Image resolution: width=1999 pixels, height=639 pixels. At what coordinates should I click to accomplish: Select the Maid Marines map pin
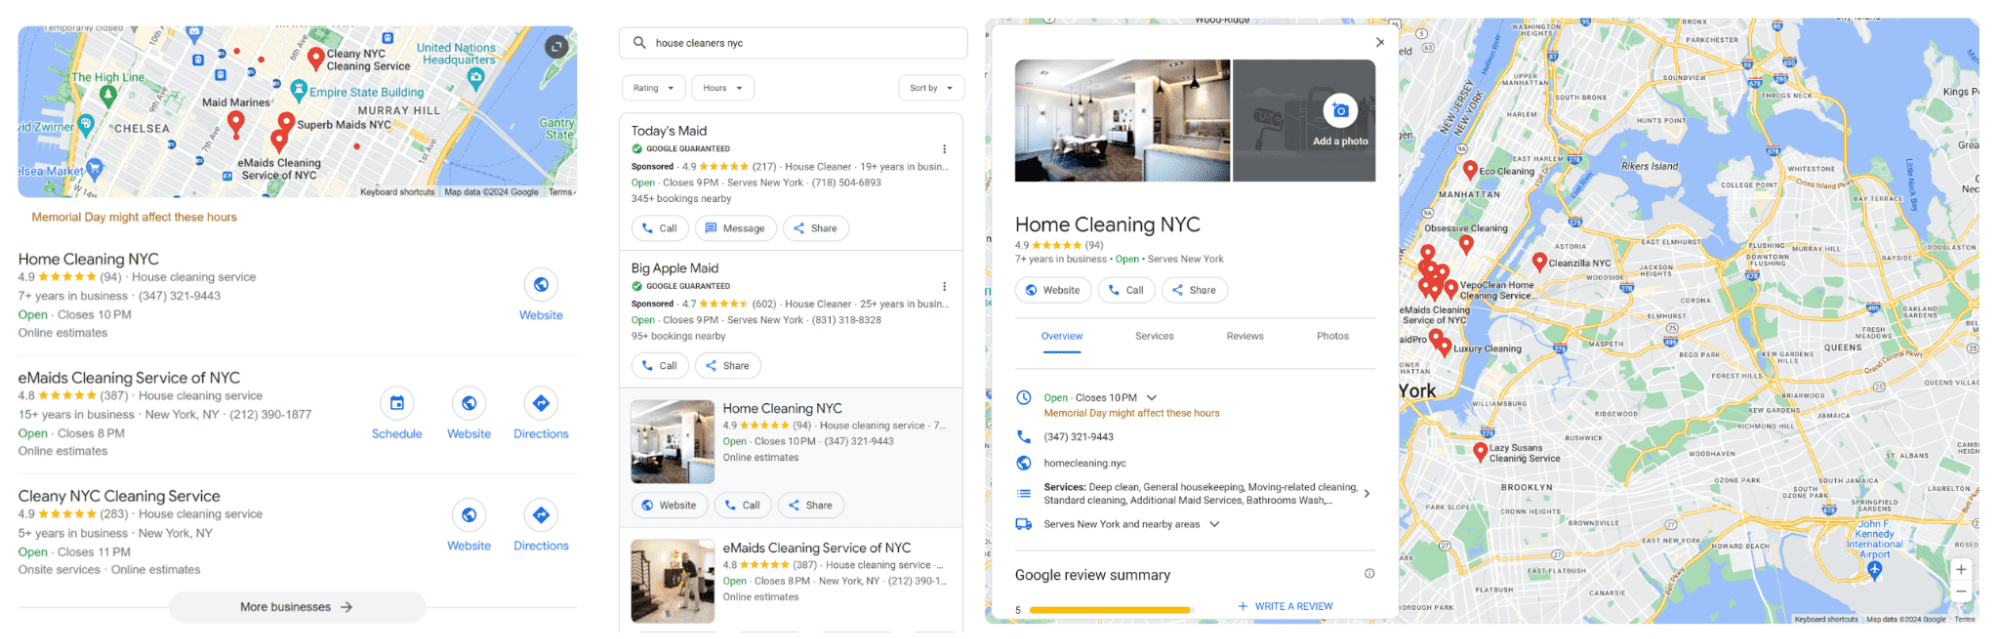pos(236,124)
